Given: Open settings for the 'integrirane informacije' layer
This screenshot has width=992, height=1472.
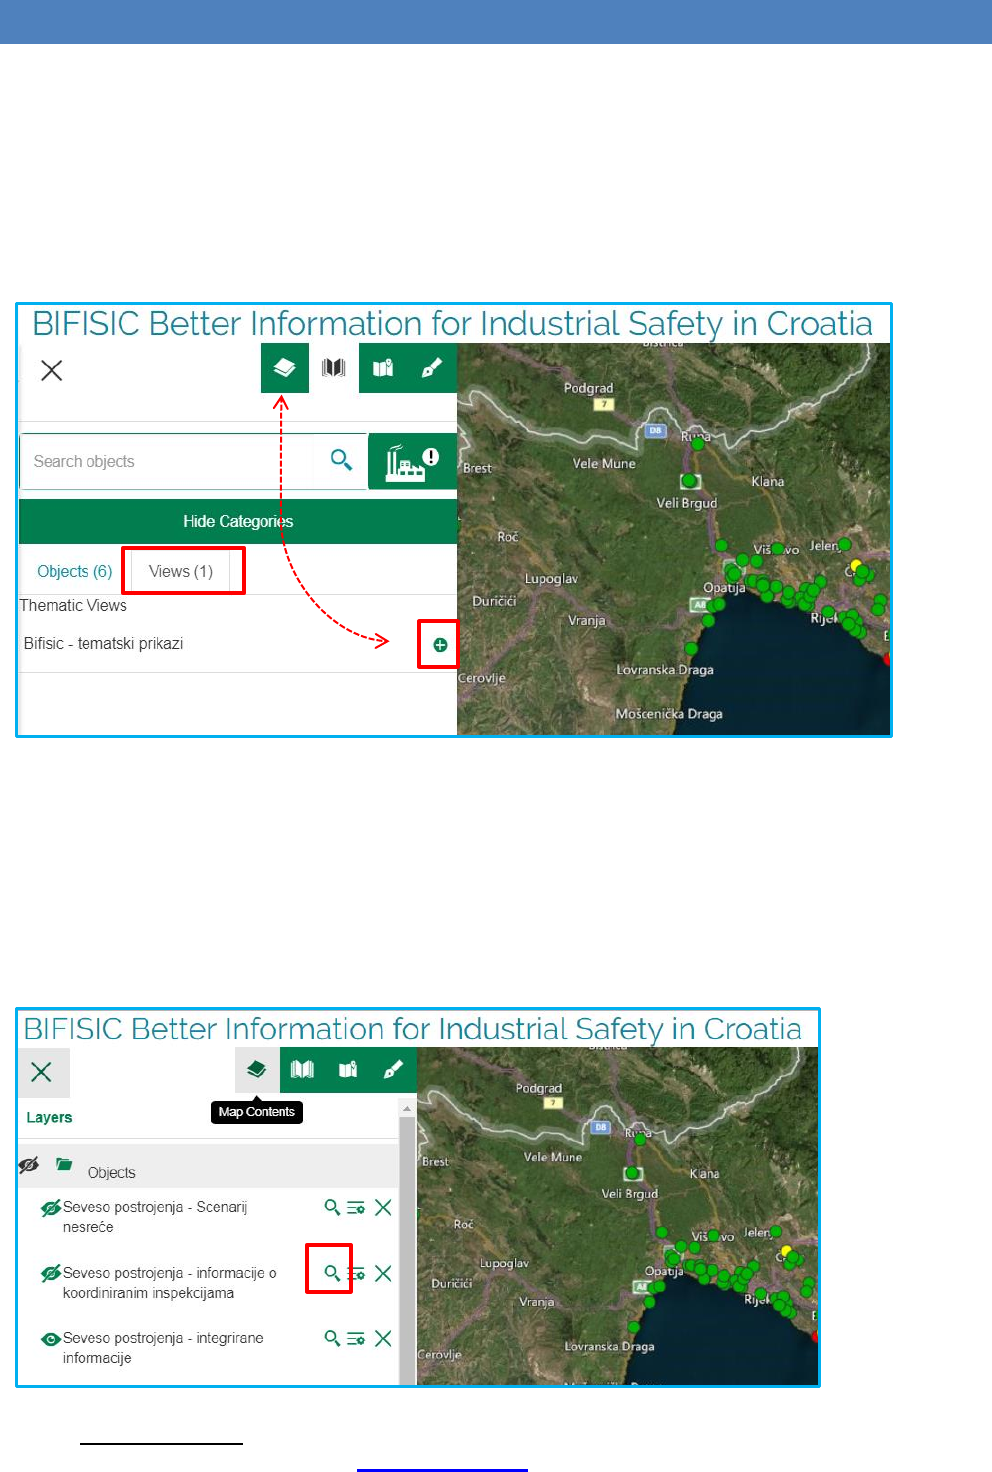Looking at the screenshot, I should [x=356, y=1339].
